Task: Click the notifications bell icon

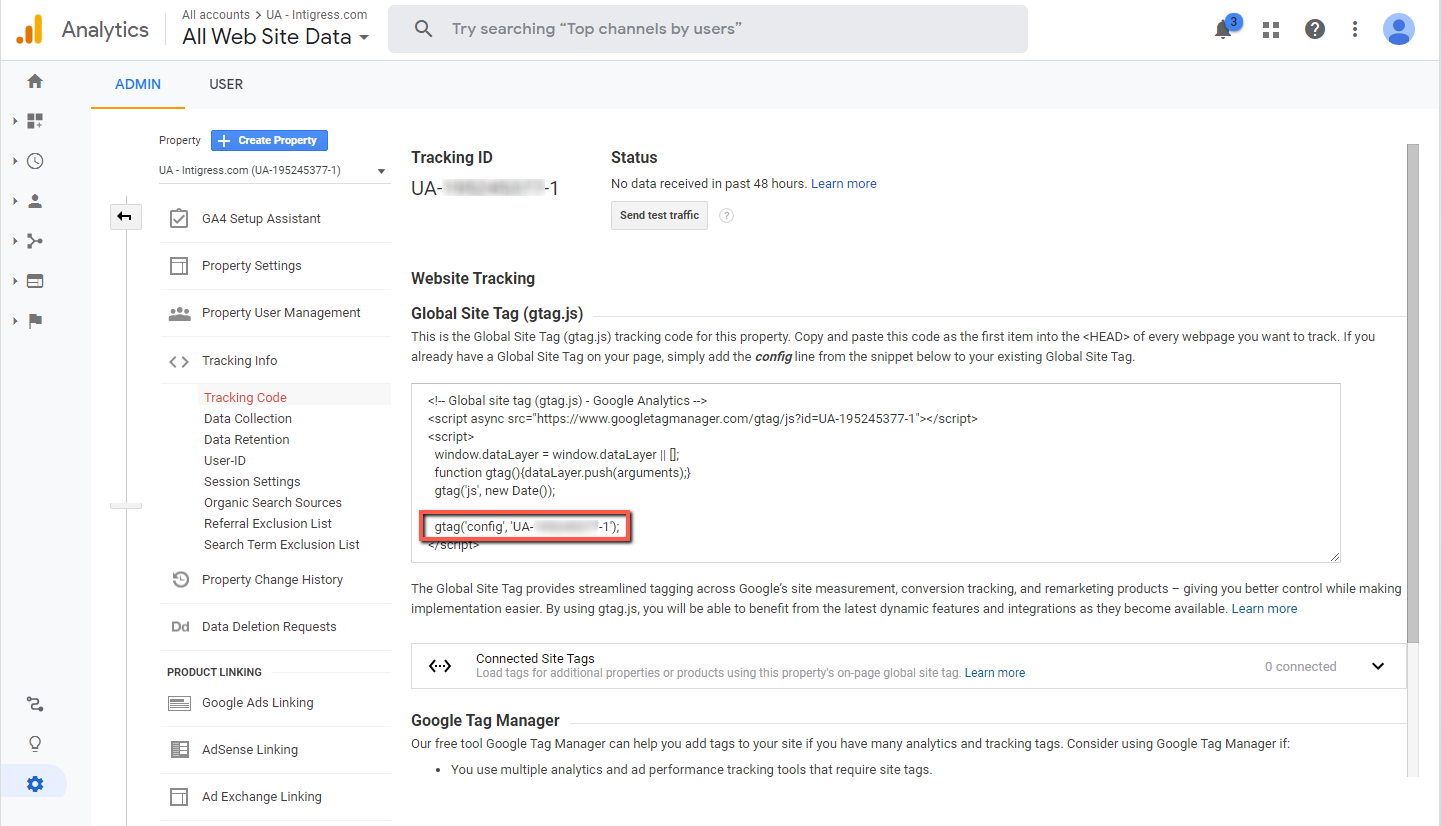Action: (x=1223, y=30)
